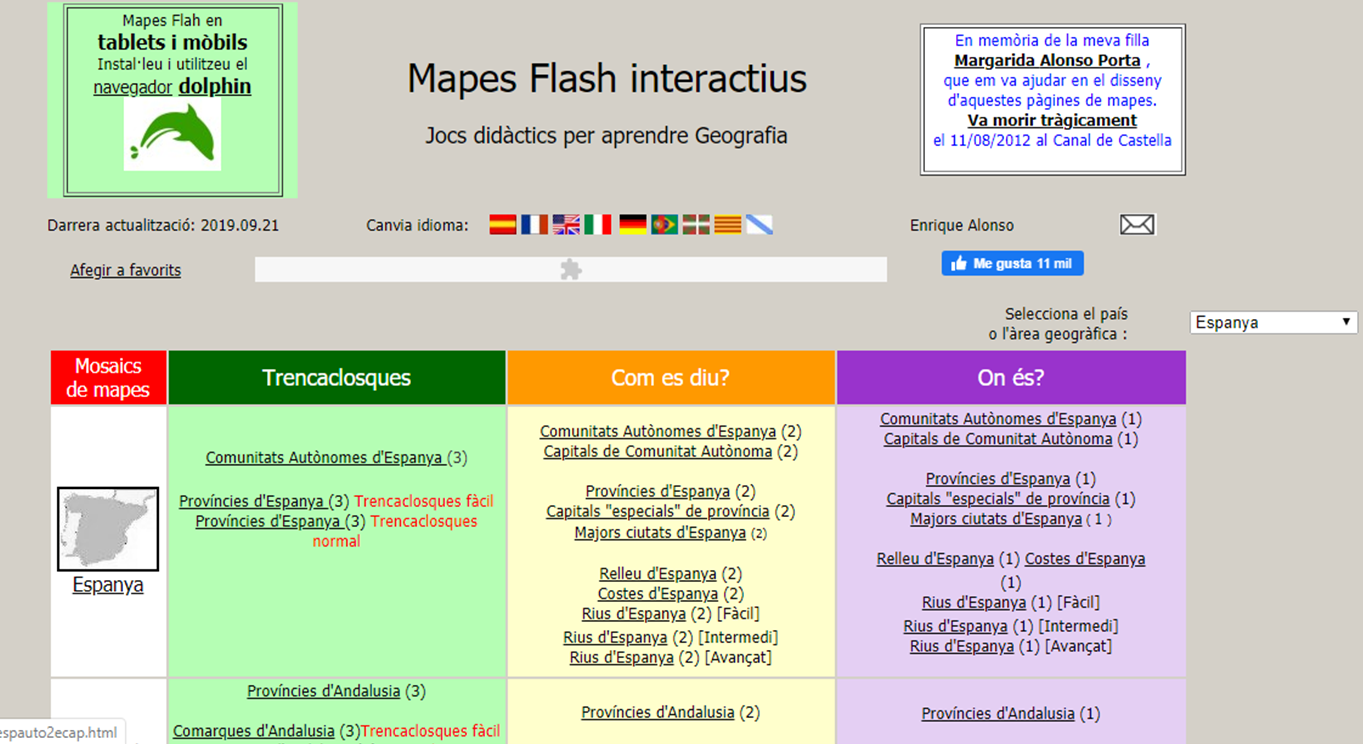Screen dimensions: 1363x744
Task: Click the French flag icon
Action: coord(534,225)
